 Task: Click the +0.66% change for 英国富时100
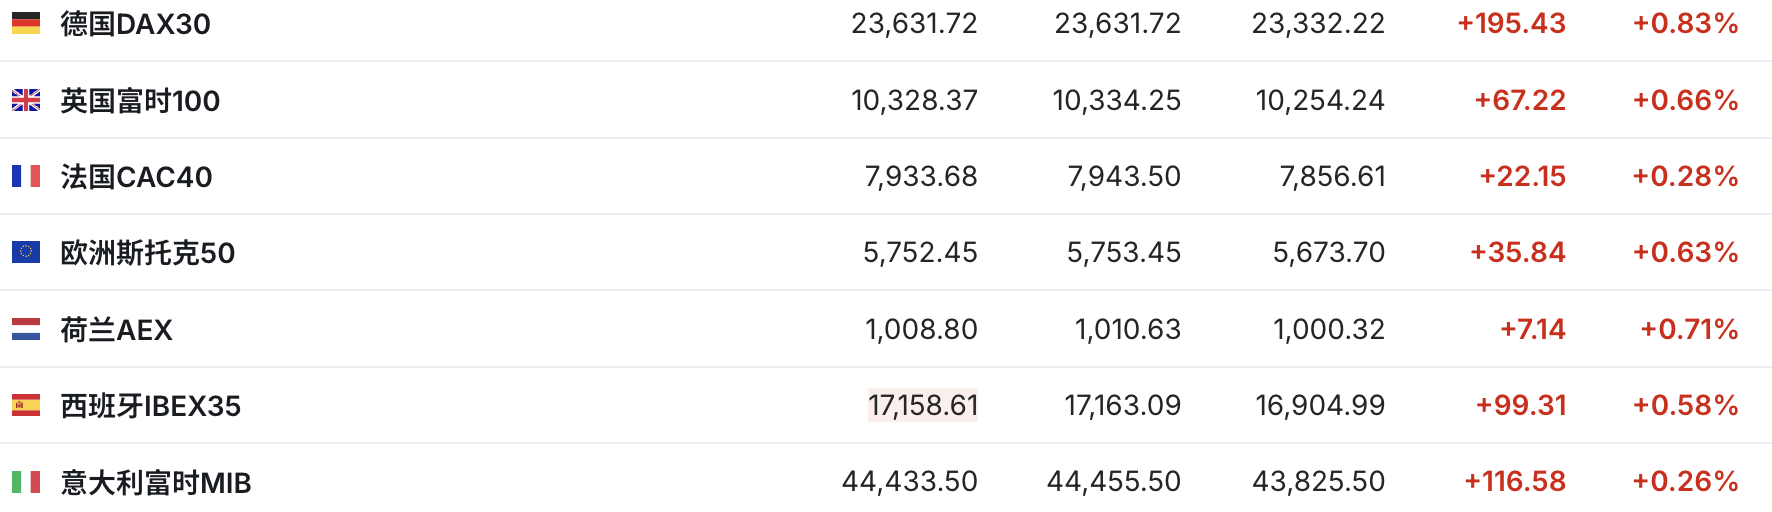(x=1685, y=100)
